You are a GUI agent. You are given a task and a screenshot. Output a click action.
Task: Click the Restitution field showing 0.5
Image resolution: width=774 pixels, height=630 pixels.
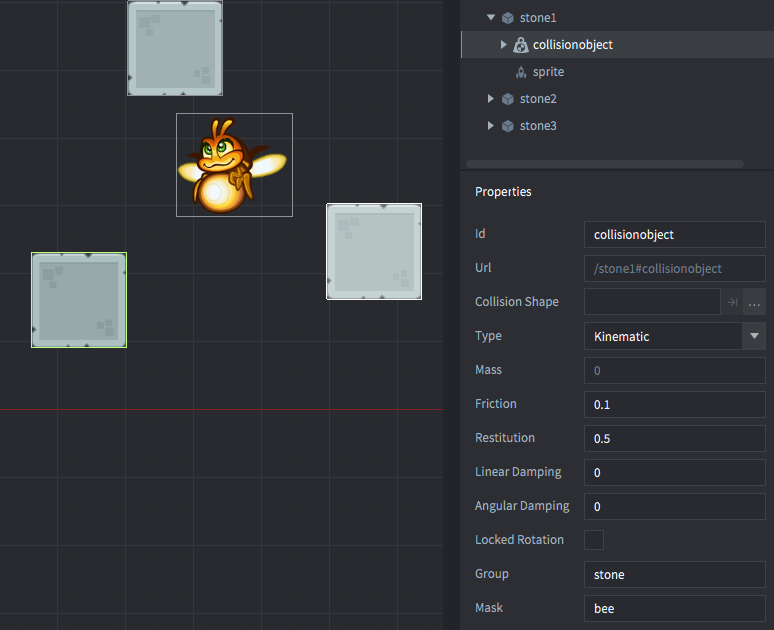click(675, 438)
